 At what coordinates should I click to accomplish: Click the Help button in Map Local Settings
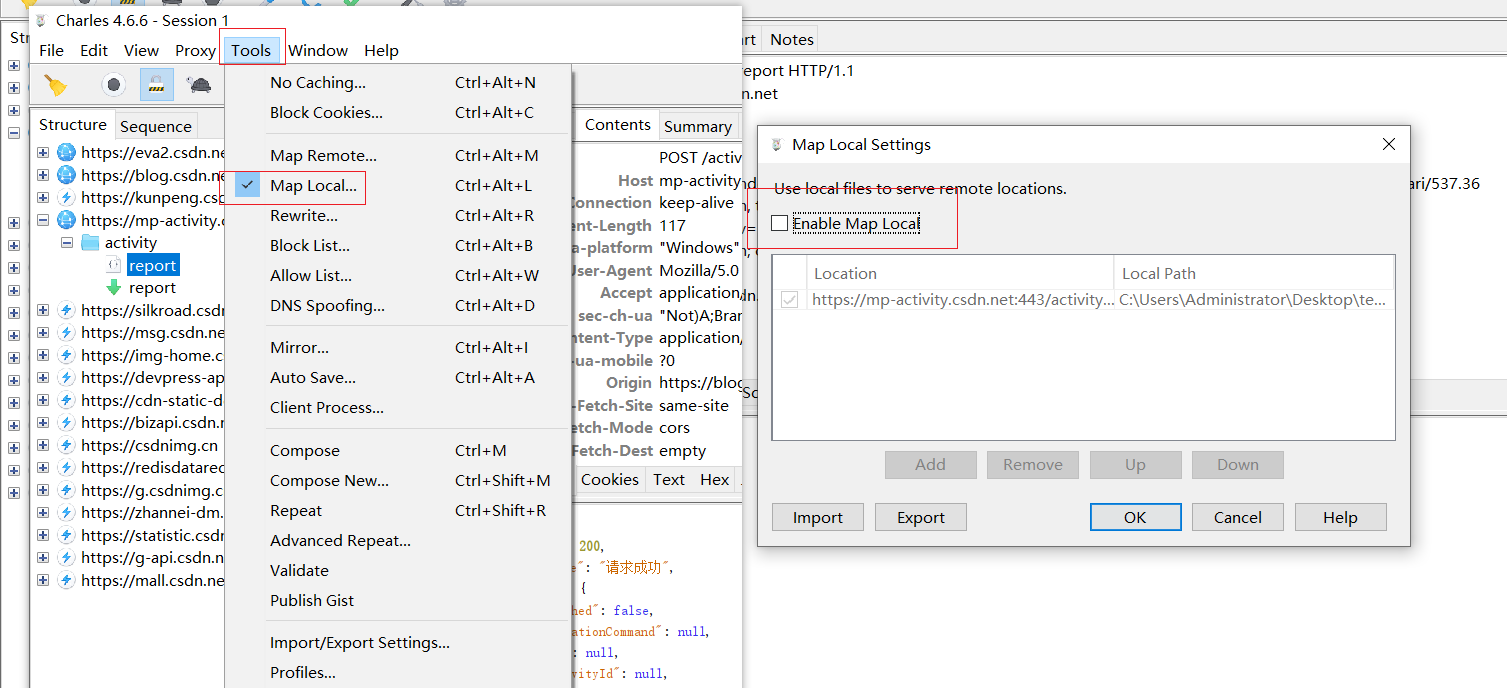[x=1340, y=517]
